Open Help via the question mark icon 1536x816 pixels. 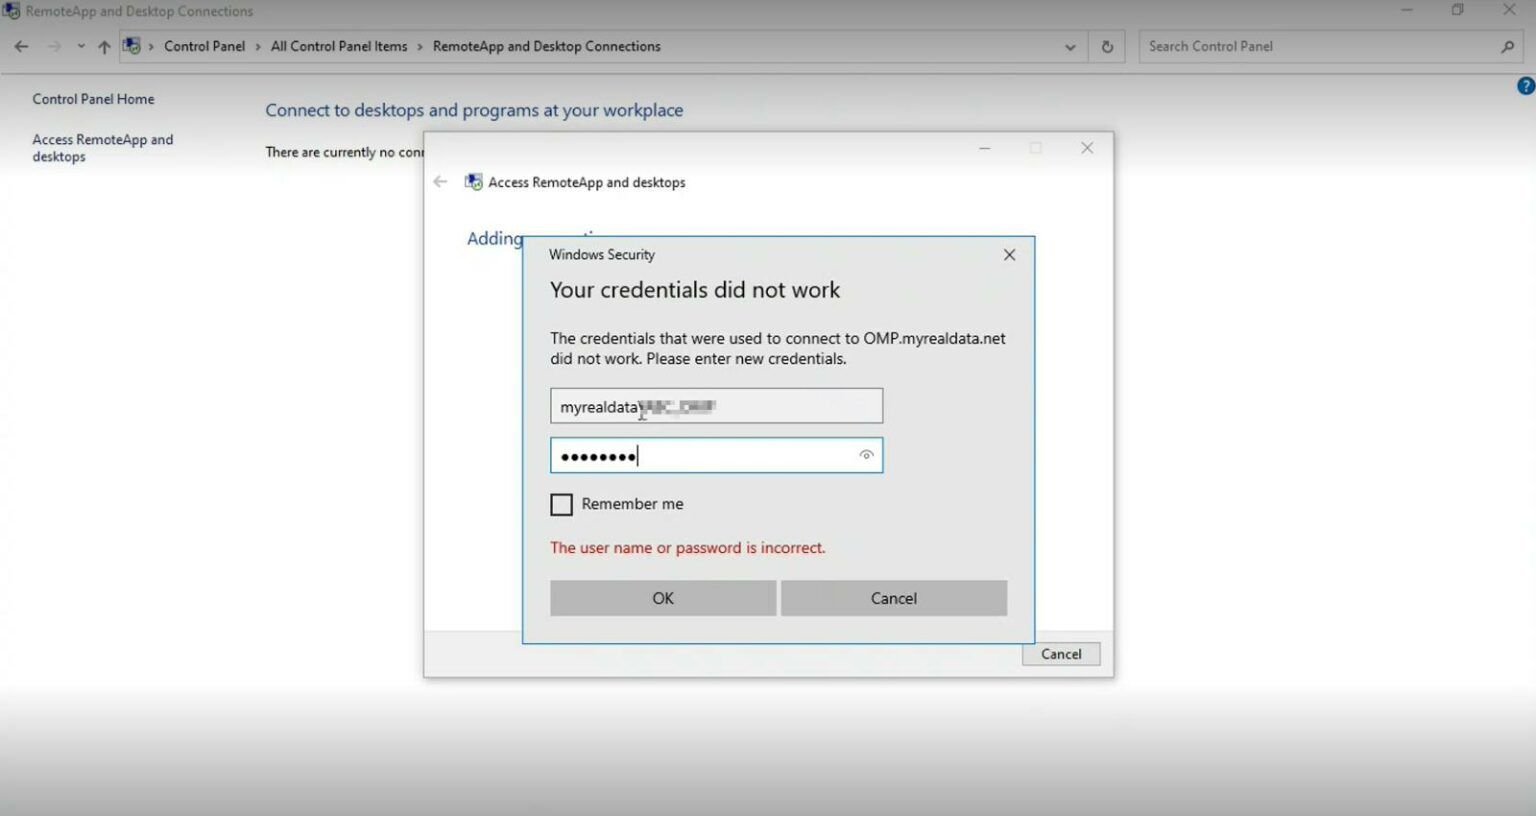tap(1527, 84)
